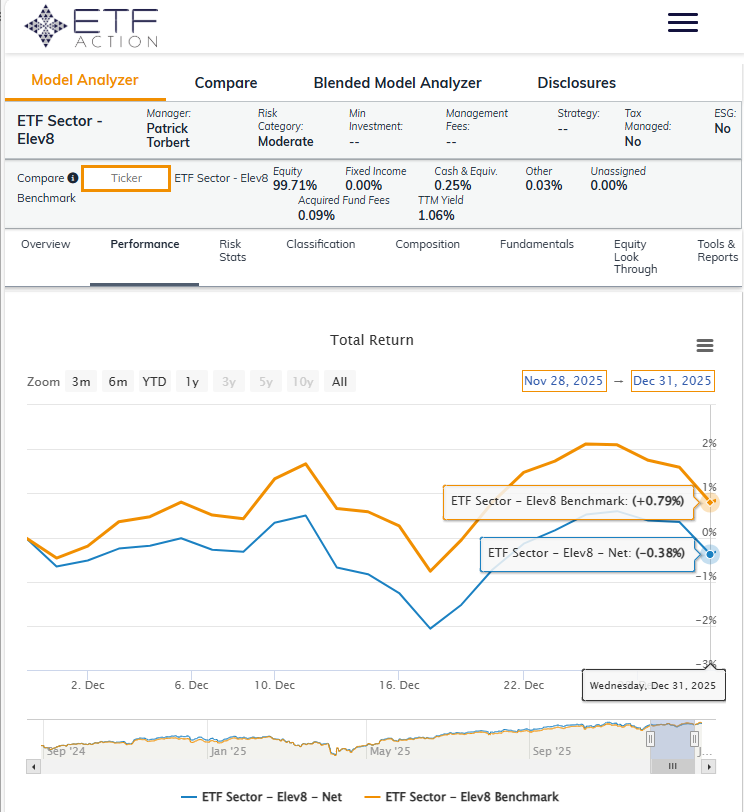Click the Compare Benchmark info icon
Image resolution: width=744 pixels, height=812 pixels.
[x=73, y=178]
